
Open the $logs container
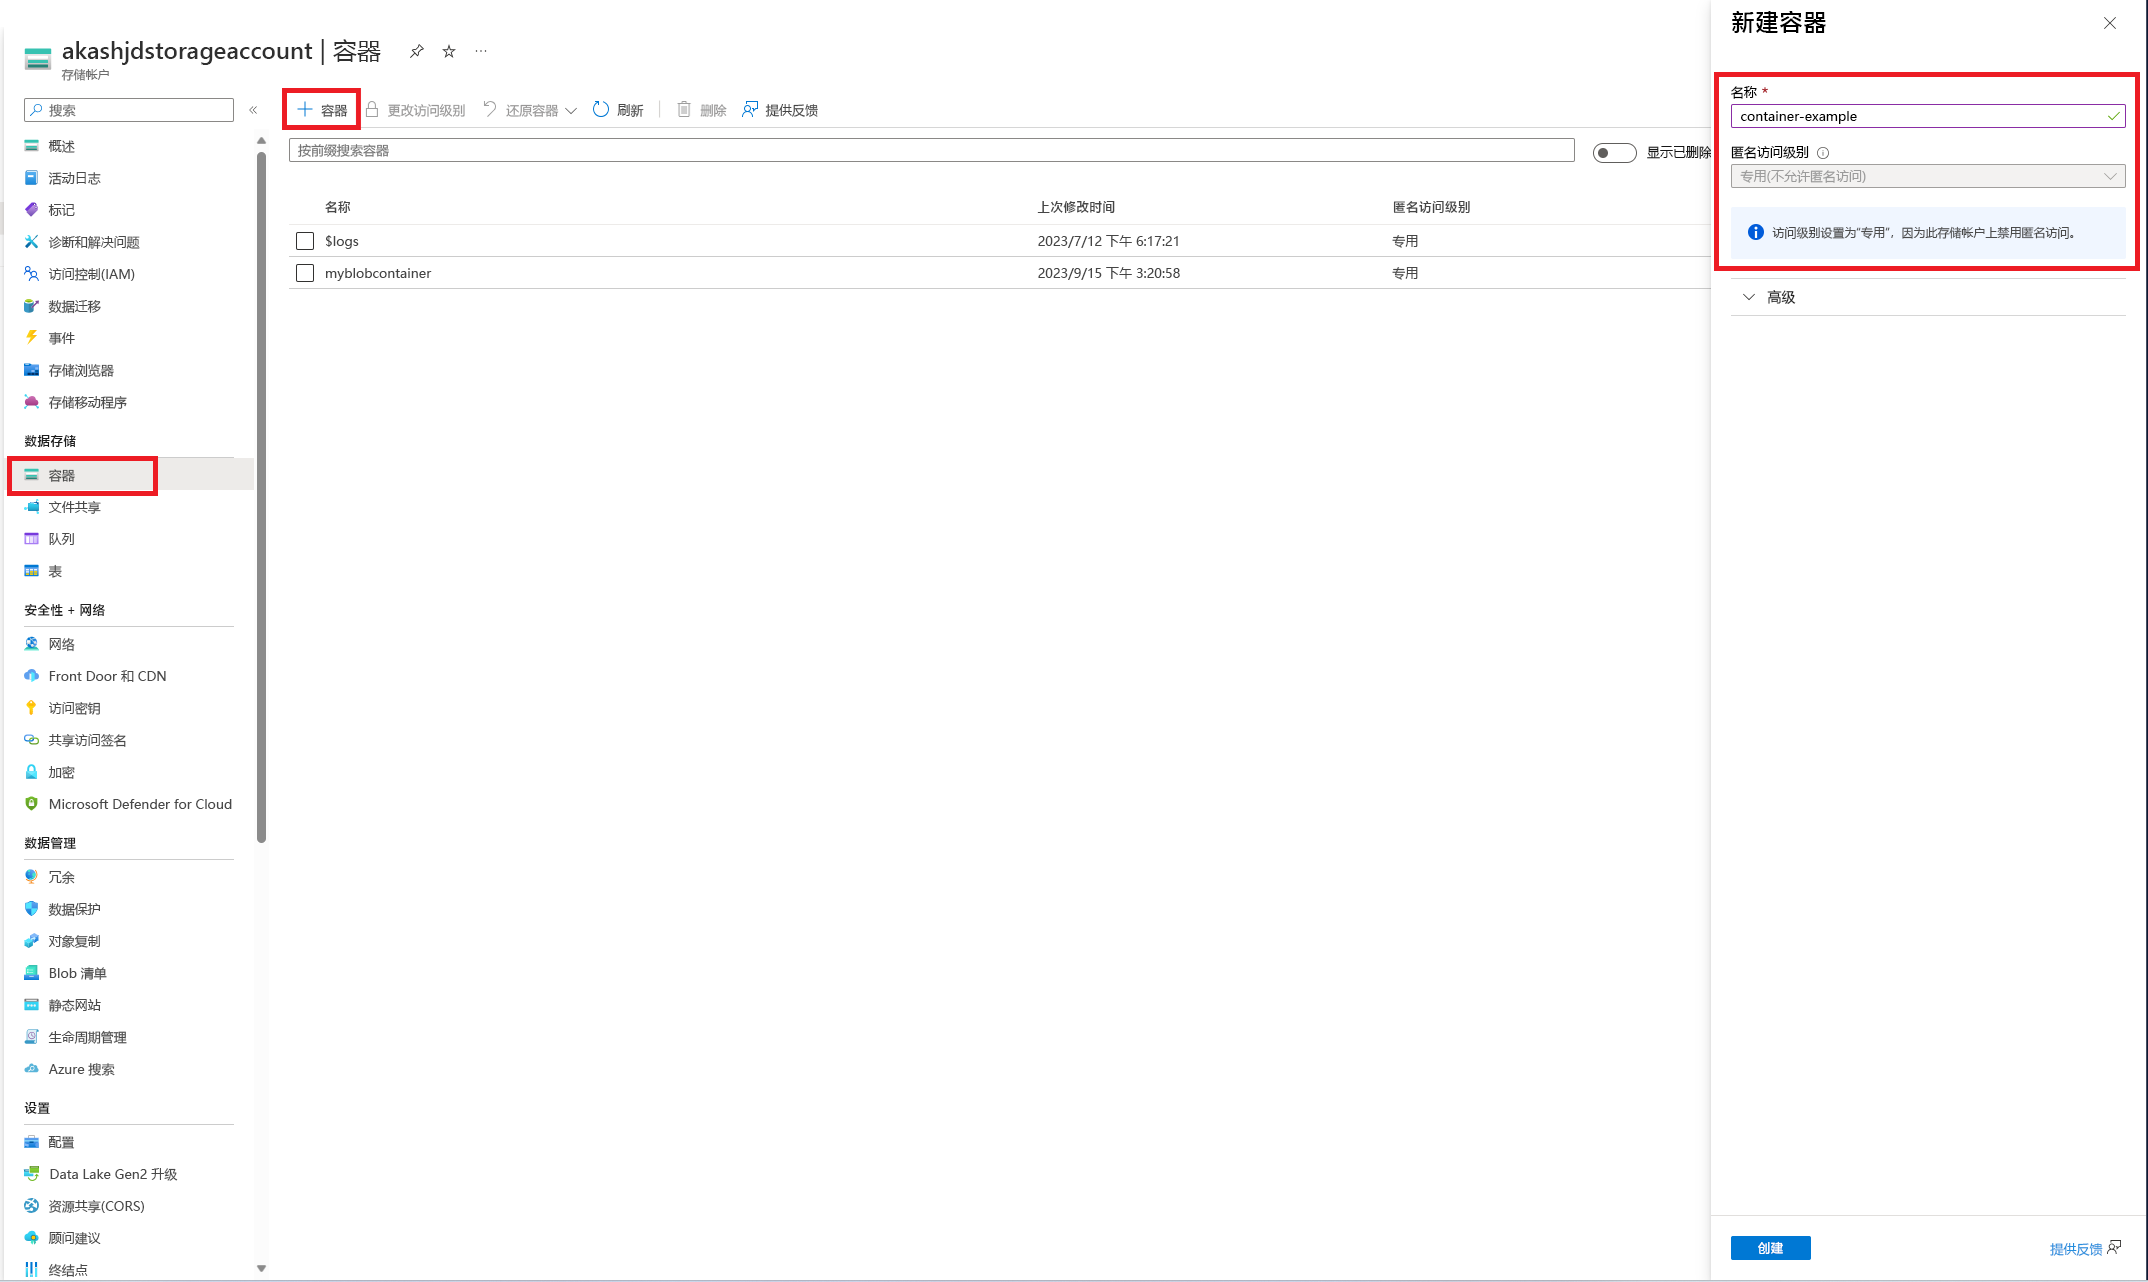click(342, 241)
